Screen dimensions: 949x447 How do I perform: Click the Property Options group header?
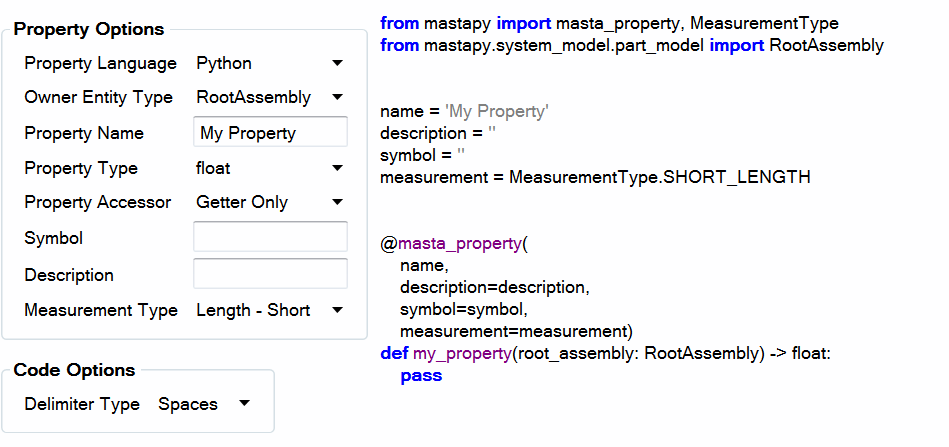click(x=88, y=29)
